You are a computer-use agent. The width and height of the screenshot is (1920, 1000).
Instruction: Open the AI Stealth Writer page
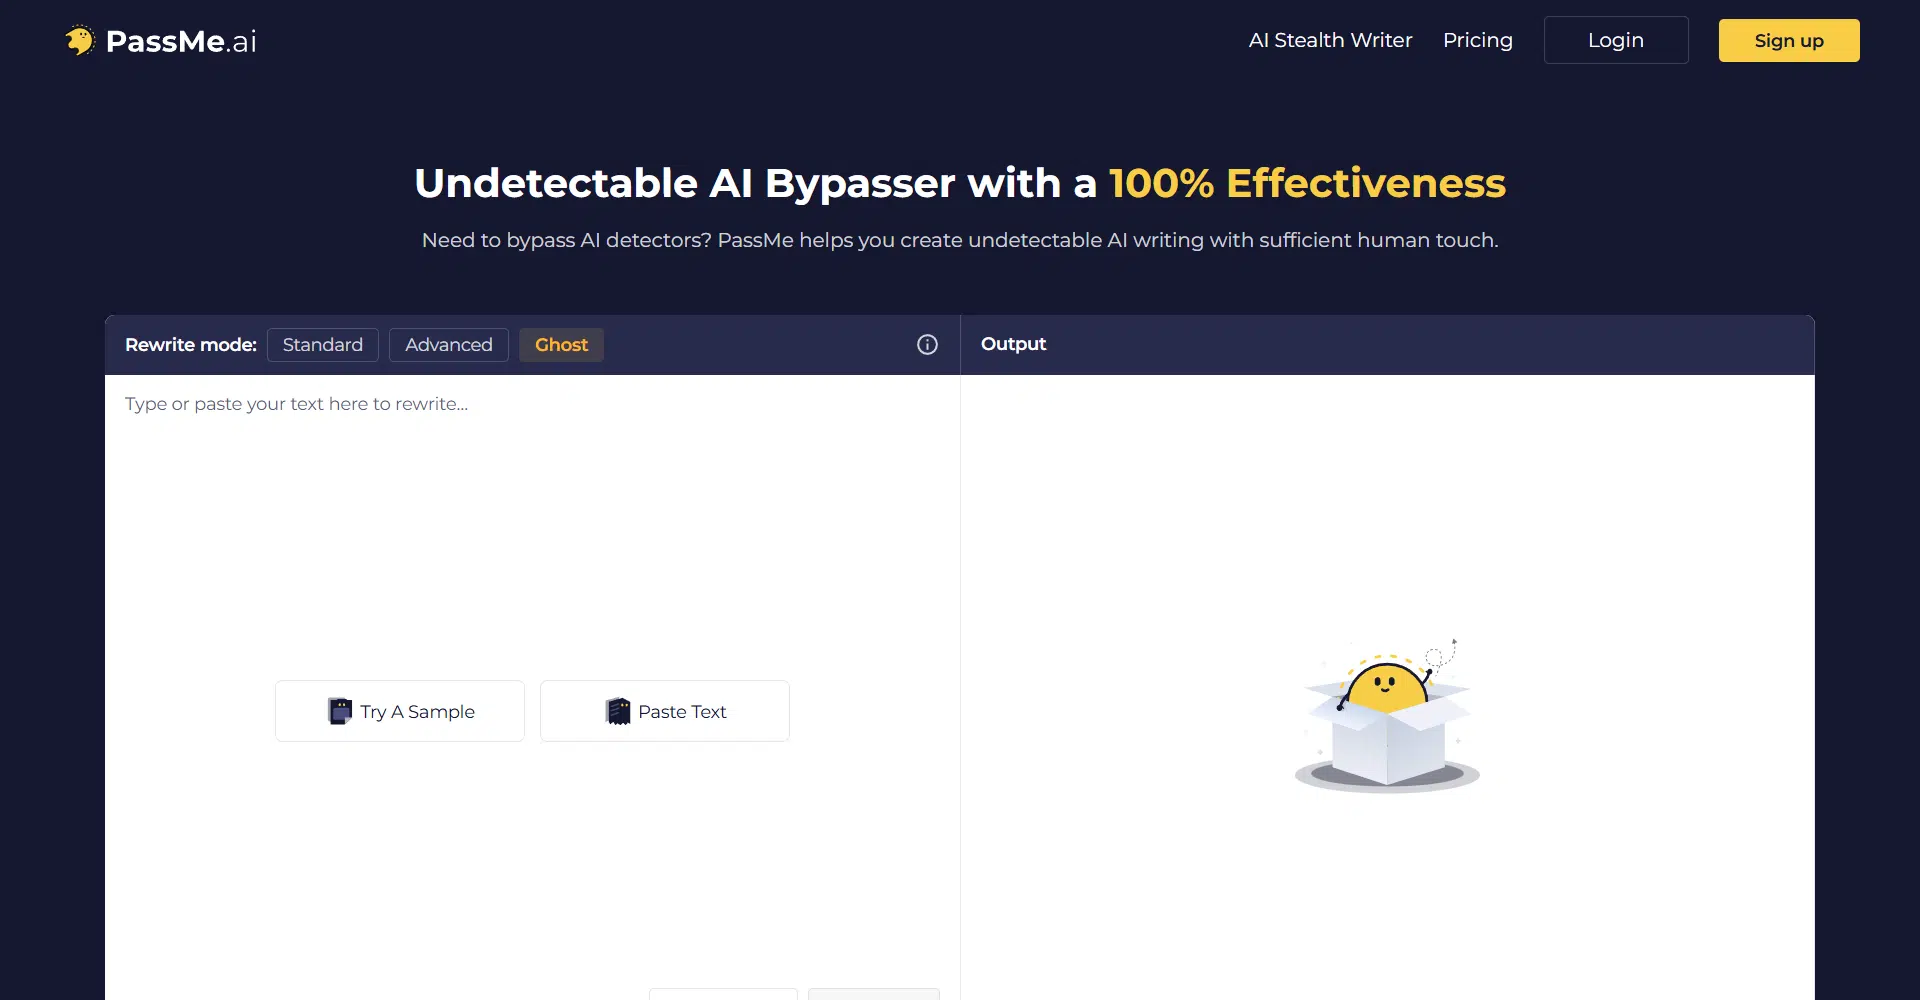1330,41
